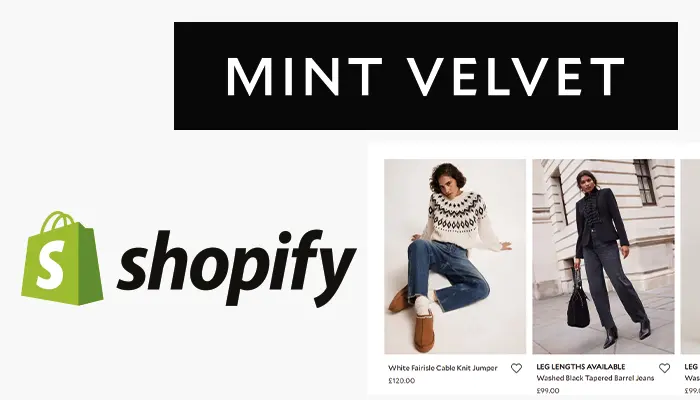Click the Mint Velvet logo banner
Screen dimensions: 700x400
(x=426, y=76)
